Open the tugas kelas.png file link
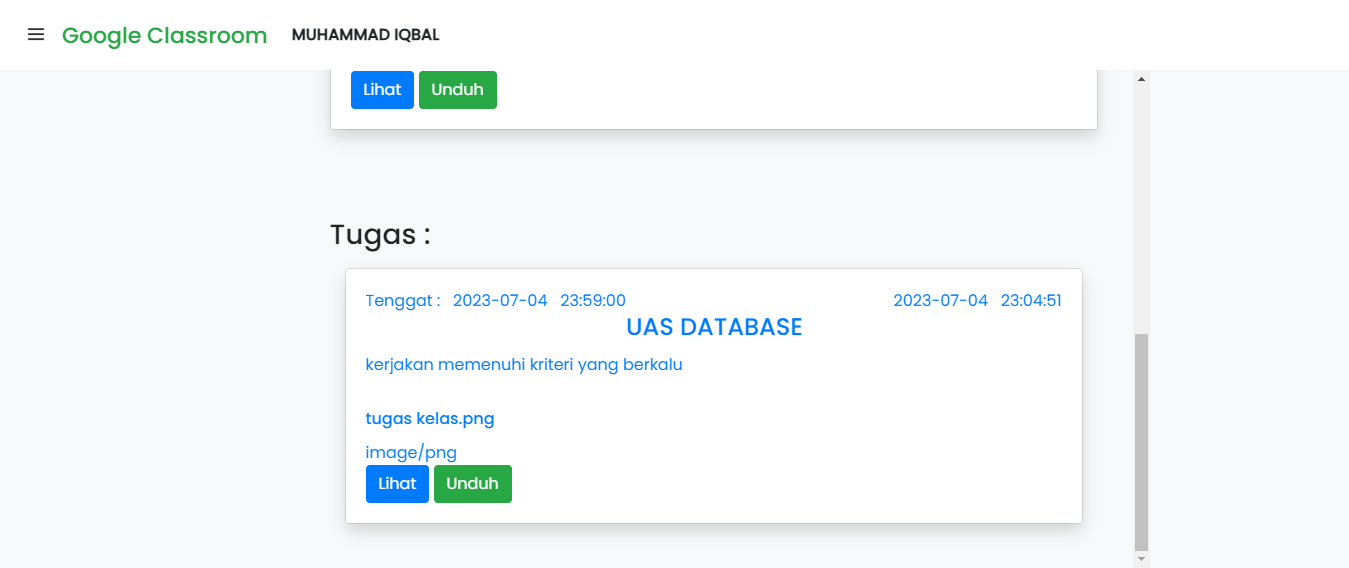1349x568 pixels. point(430,419)
